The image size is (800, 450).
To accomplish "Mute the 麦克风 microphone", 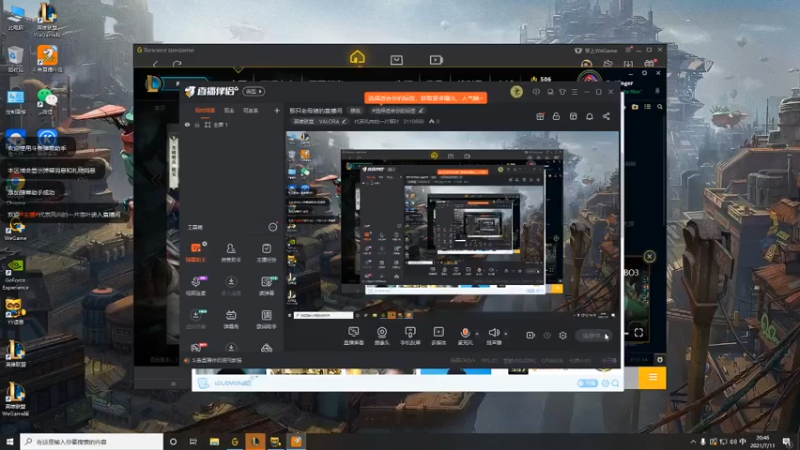I will 465,336.
